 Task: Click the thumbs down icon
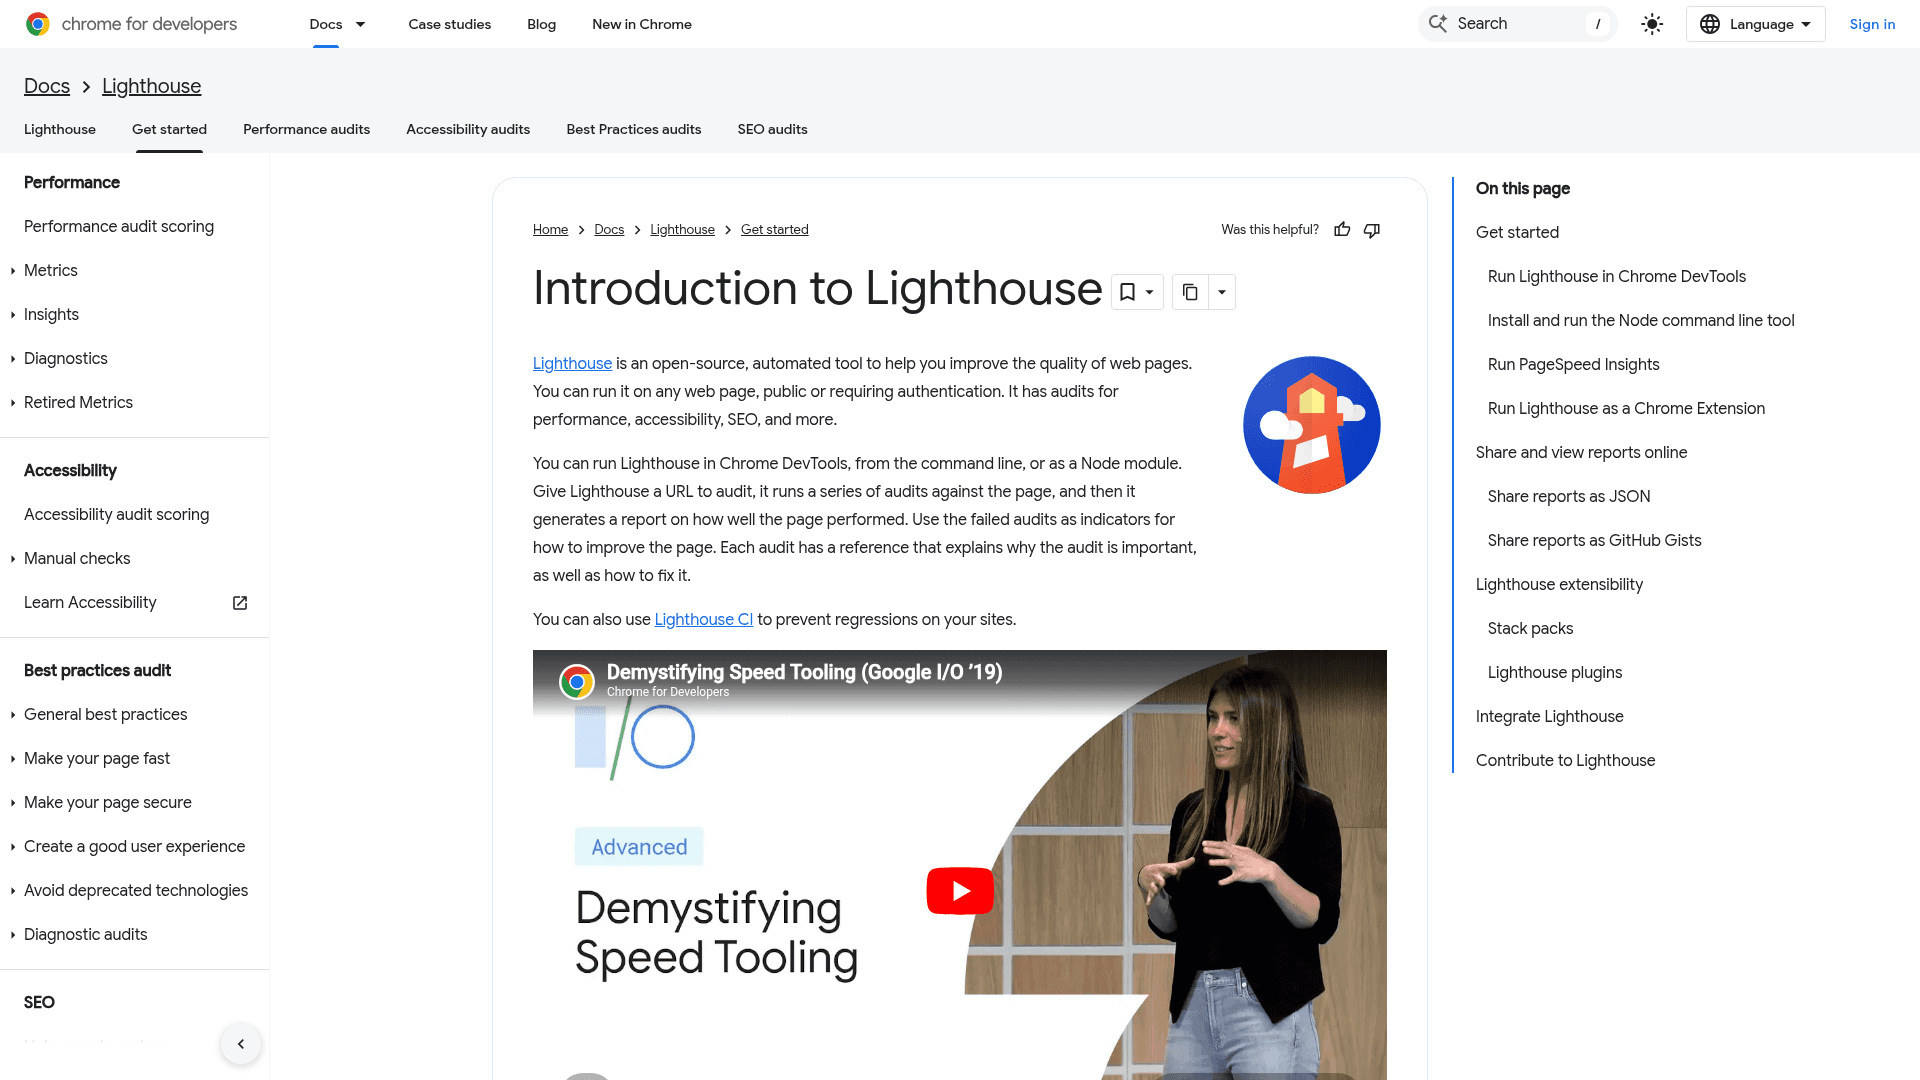(x=1372, y=230)
